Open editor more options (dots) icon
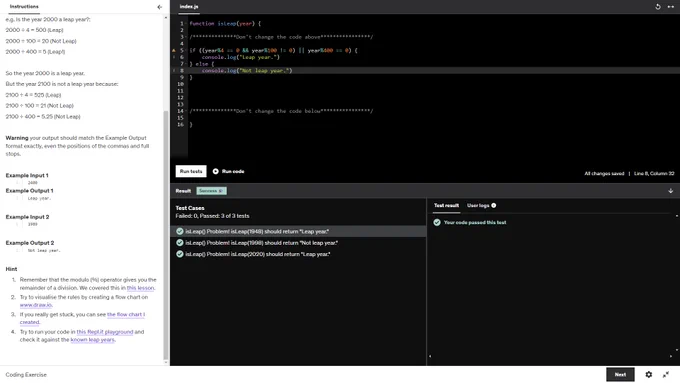680x383 pixels. click(670, 7)
